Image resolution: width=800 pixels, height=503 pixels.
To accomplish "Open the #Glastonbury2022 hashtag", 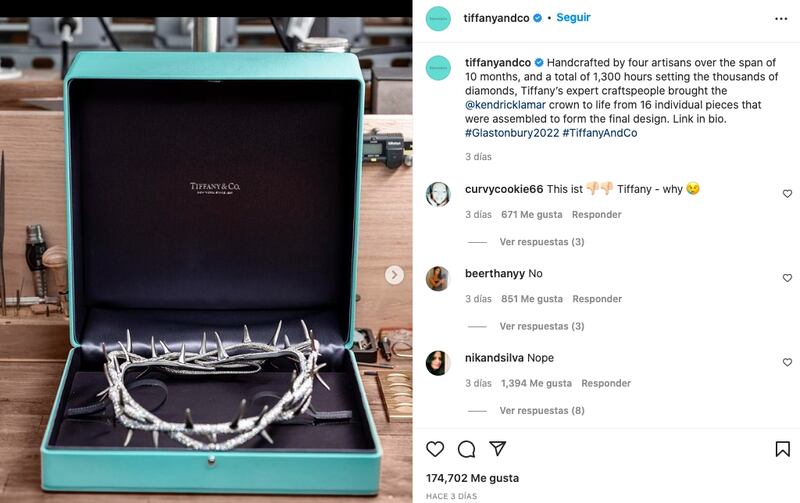I will point(512,133).
